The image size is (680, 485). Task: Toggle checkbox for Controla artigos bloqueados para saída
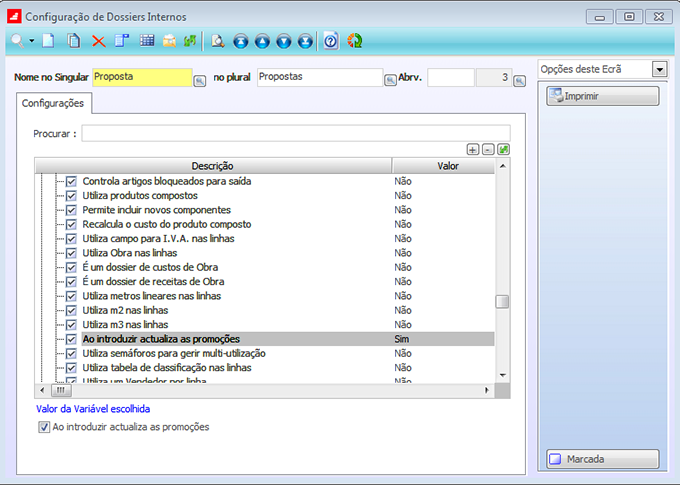[x=71, y=181]
